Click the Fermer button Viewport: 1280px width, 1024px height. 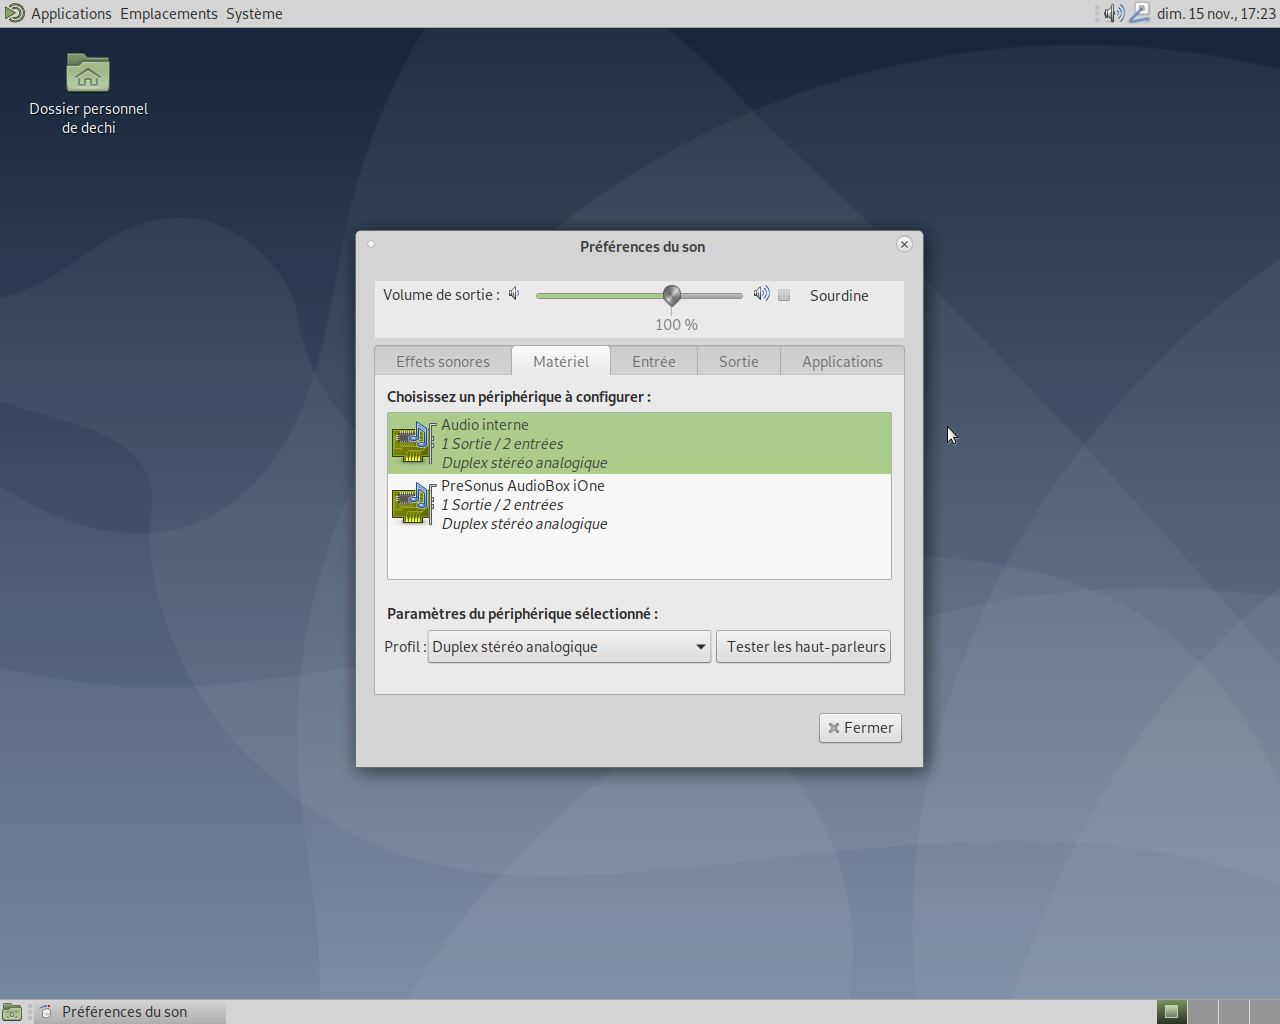coord(860,728)
